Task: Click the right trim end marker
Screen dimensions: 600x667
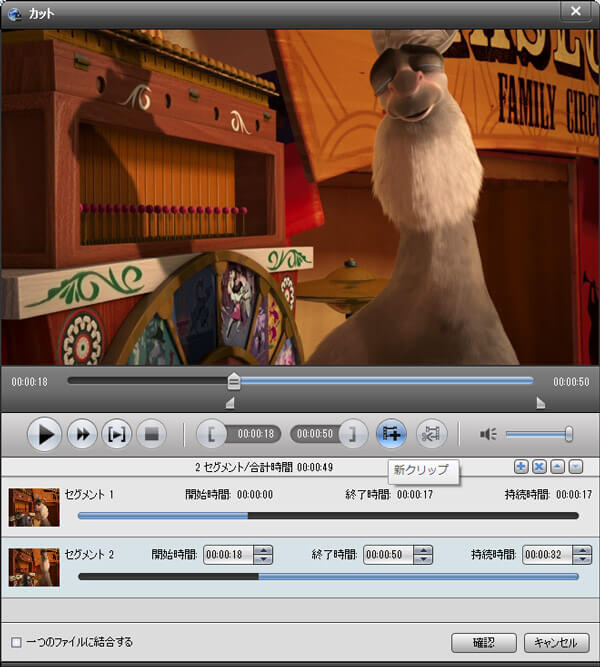Action: (540, 402)
